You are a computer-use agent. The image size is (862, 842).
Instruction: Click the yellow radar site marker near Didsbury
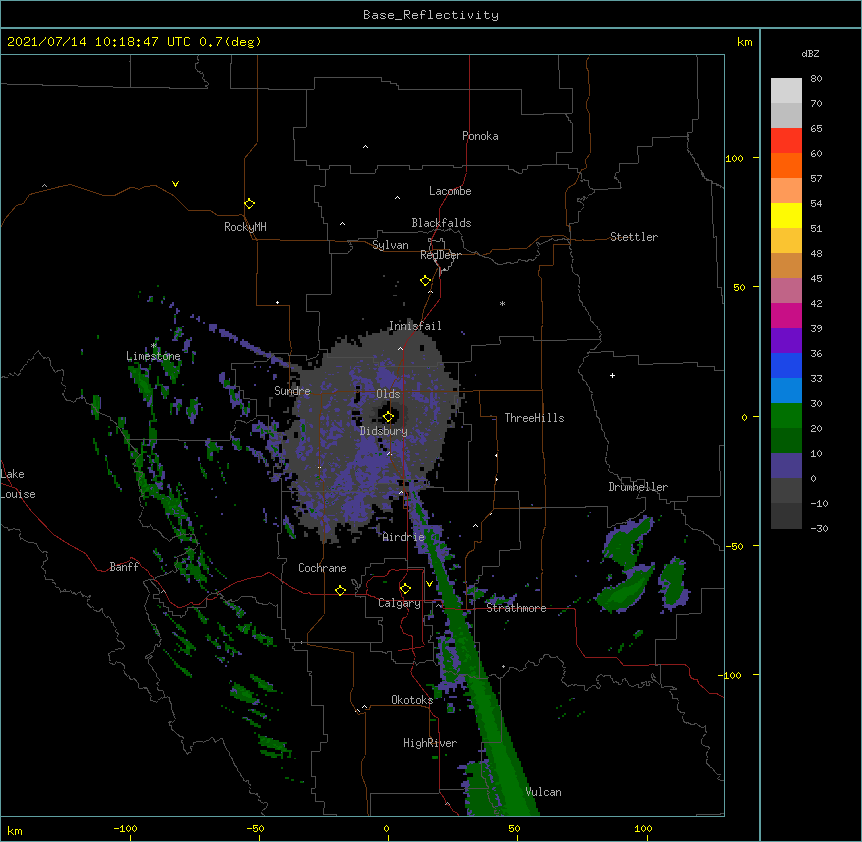pyautogui.click(x=388, y=416)
